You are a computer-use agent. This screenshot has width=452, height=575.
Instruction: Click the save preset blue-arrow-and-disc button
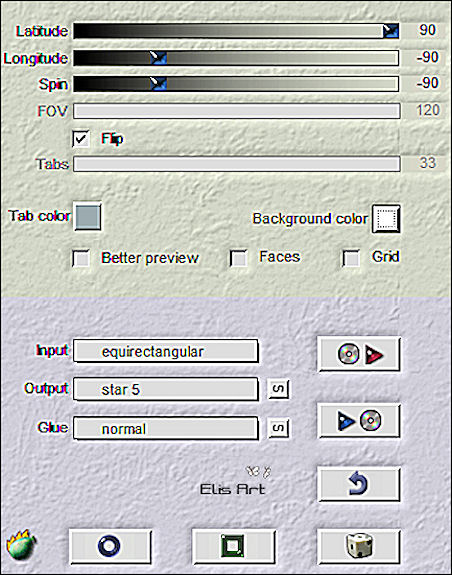(x=359, y=421)
